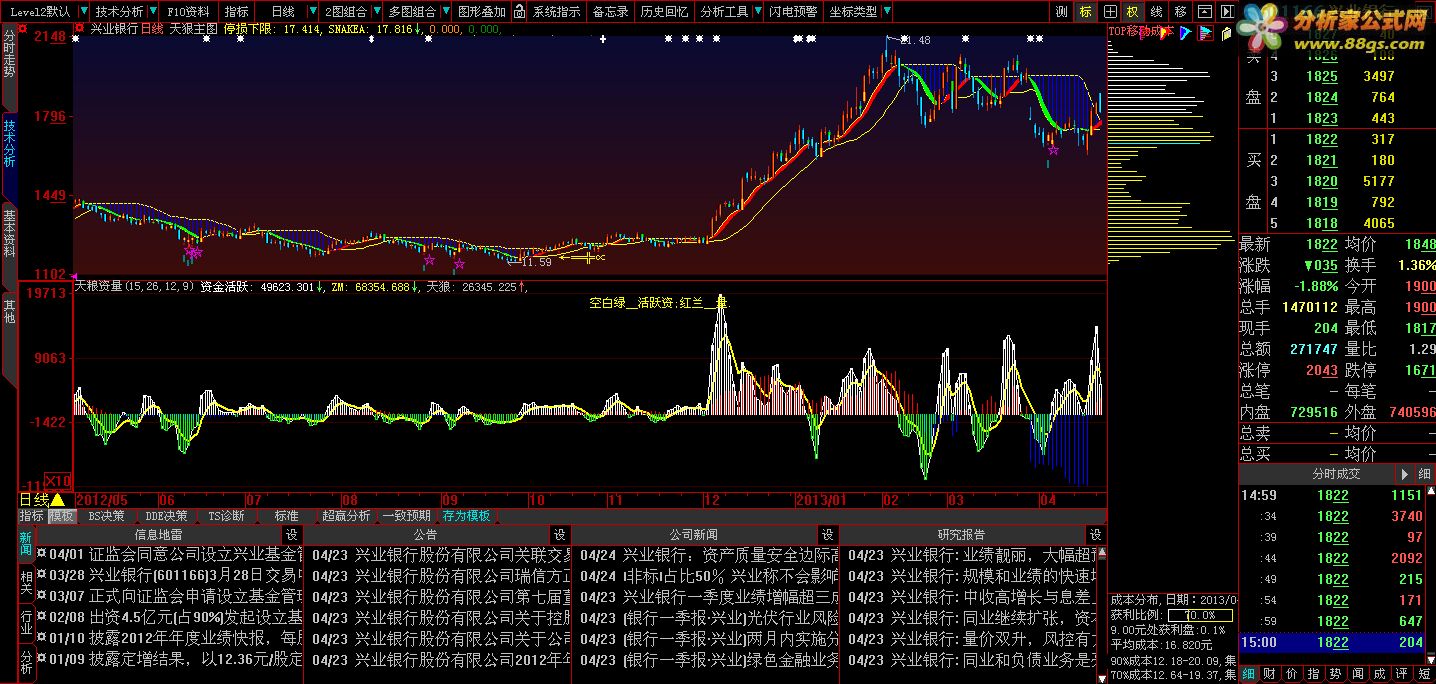Open the 分析工具 dropdown arrow
This screenshot has height=684, width=1436.
click(757, 12)
